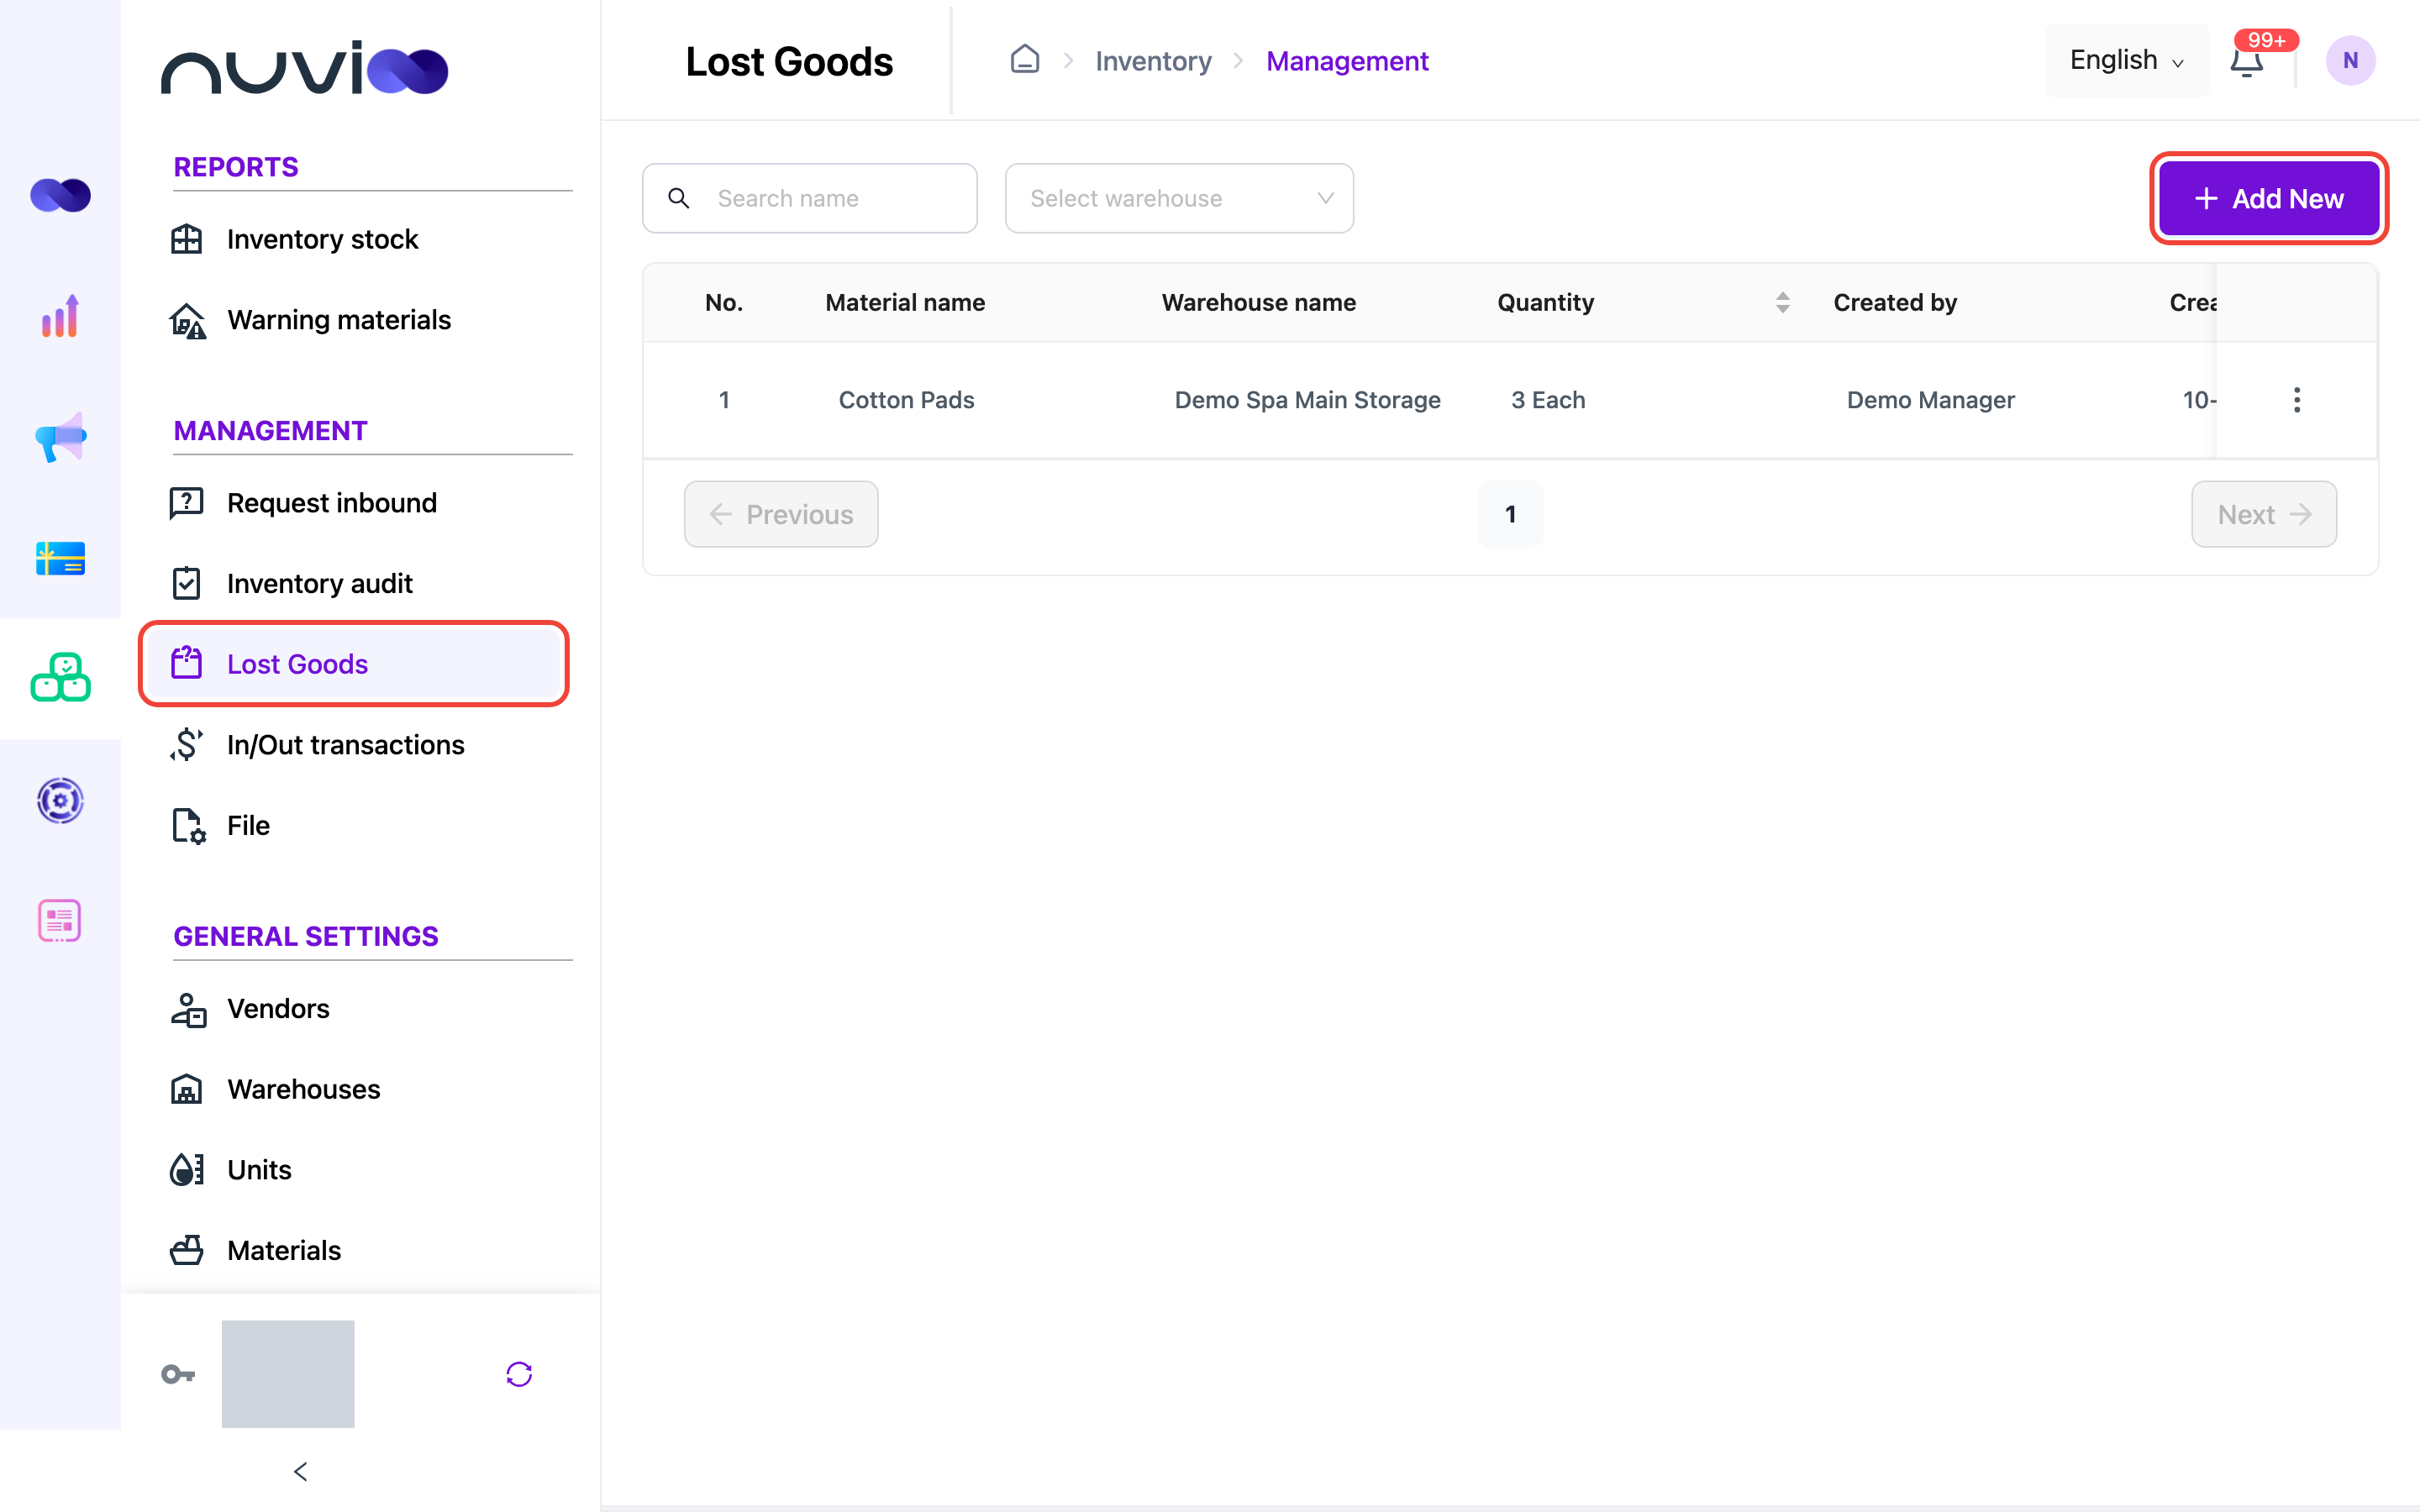Click the home icon in the breadcrumb
Screen dimensions: 2420x1512
1025,60
